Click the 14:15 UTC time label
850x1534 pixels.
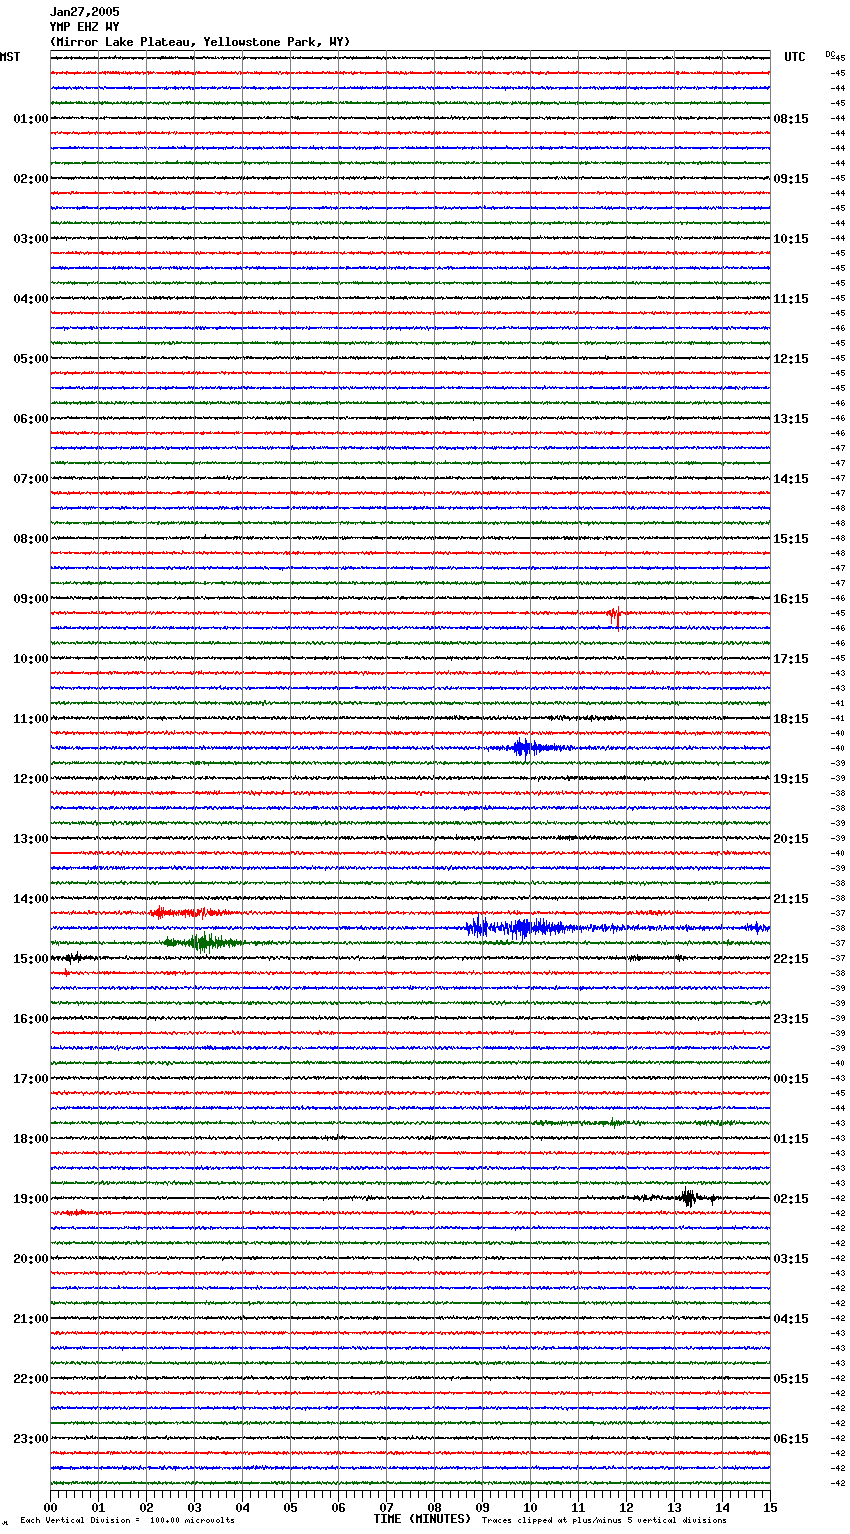(x=791, y=479)
